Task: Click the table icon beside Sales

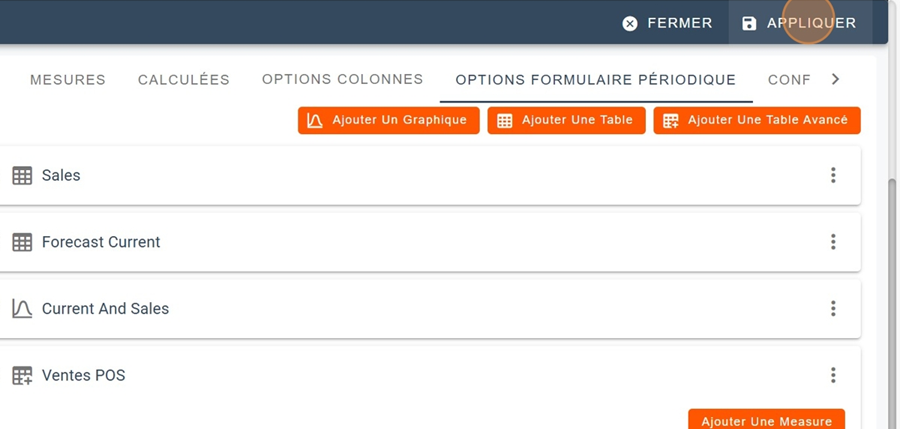Action: tap(22, 176)
